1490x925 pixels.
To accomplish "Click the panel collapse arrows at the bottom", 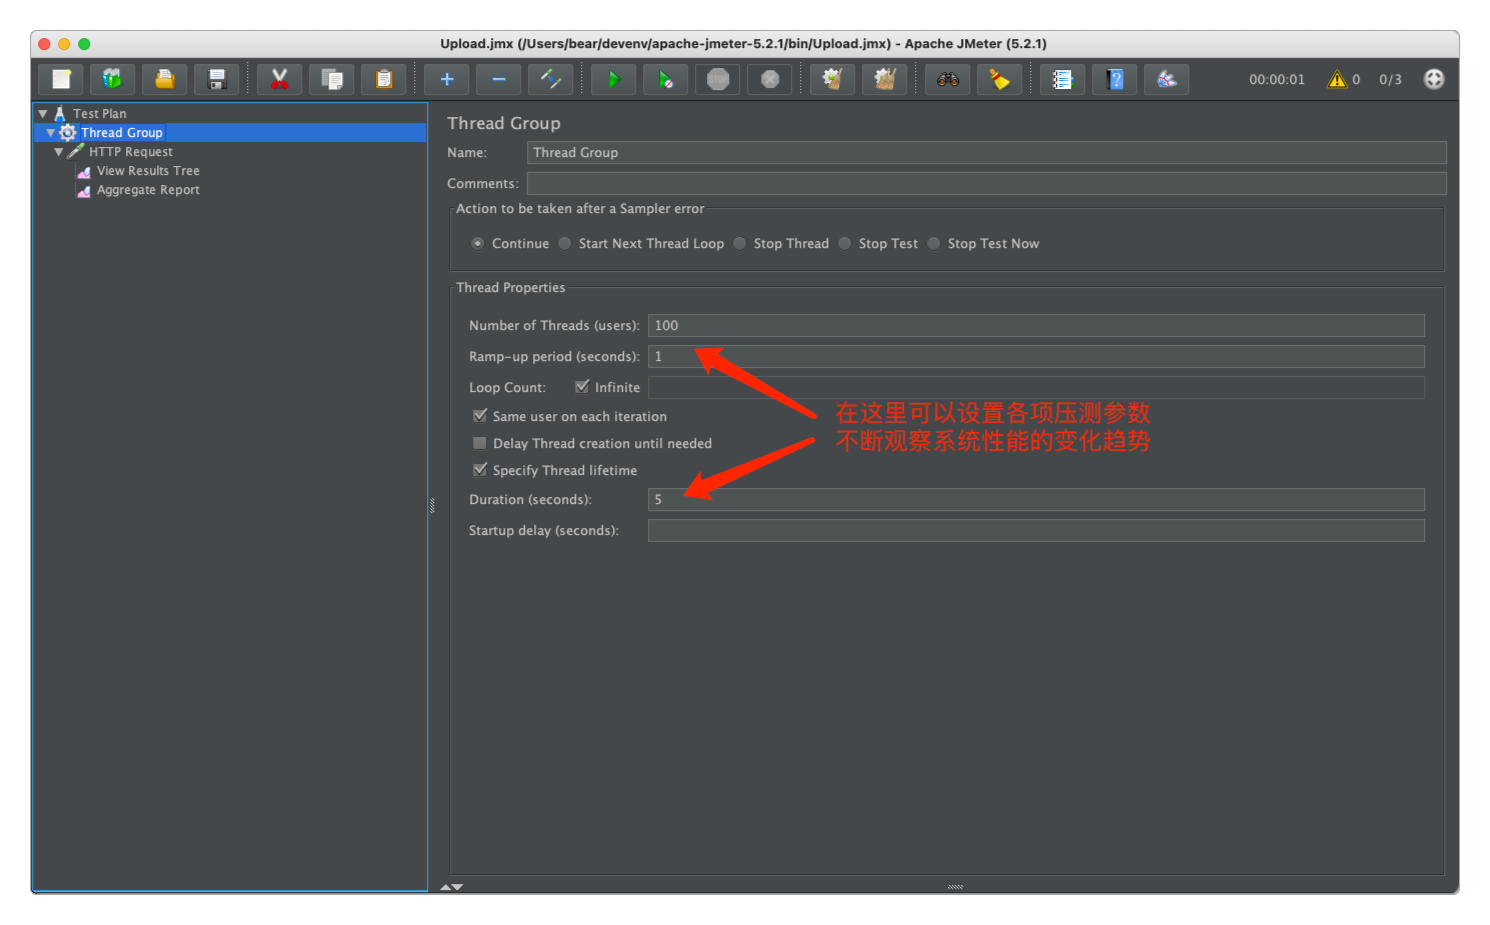I will [452, 886].
